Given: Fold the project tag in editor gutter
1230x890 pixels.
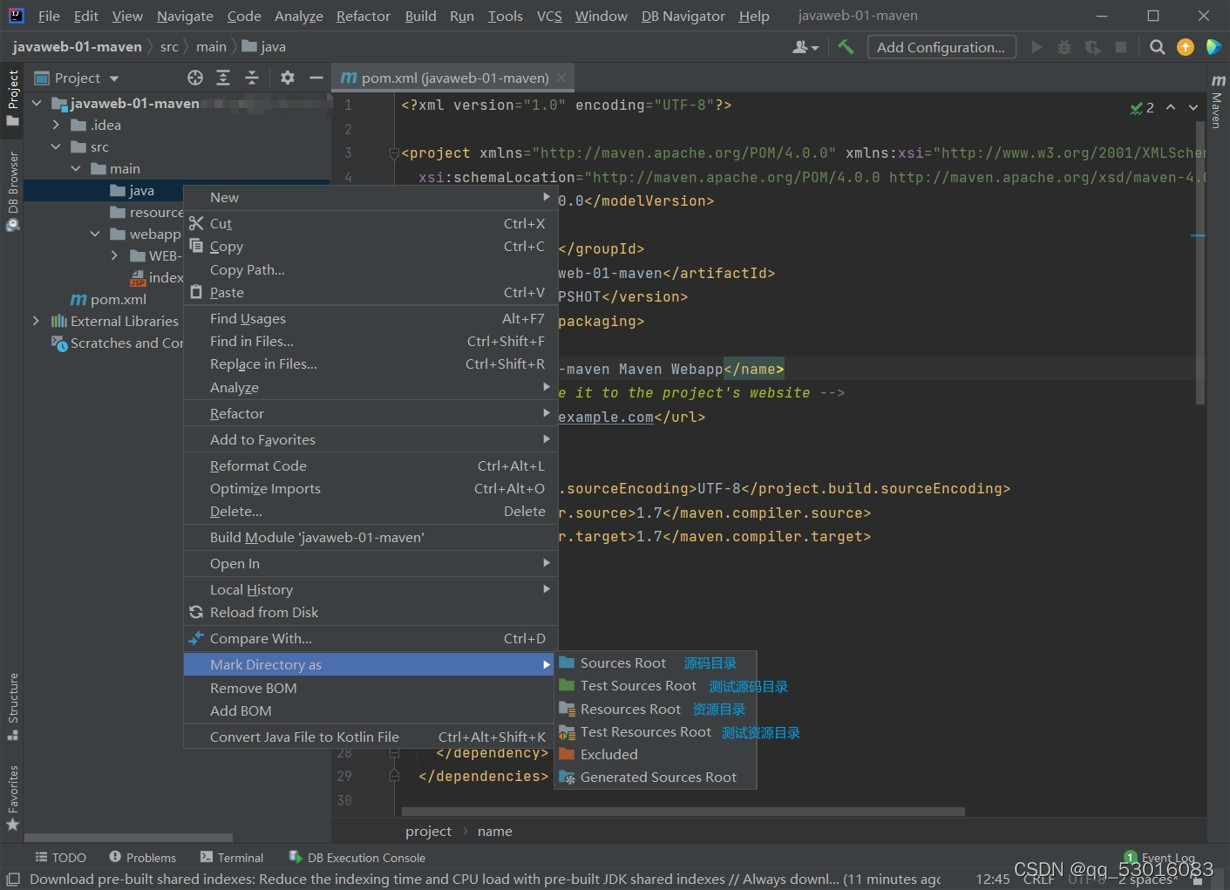Looking at the screenshot, I should (394, 153).
